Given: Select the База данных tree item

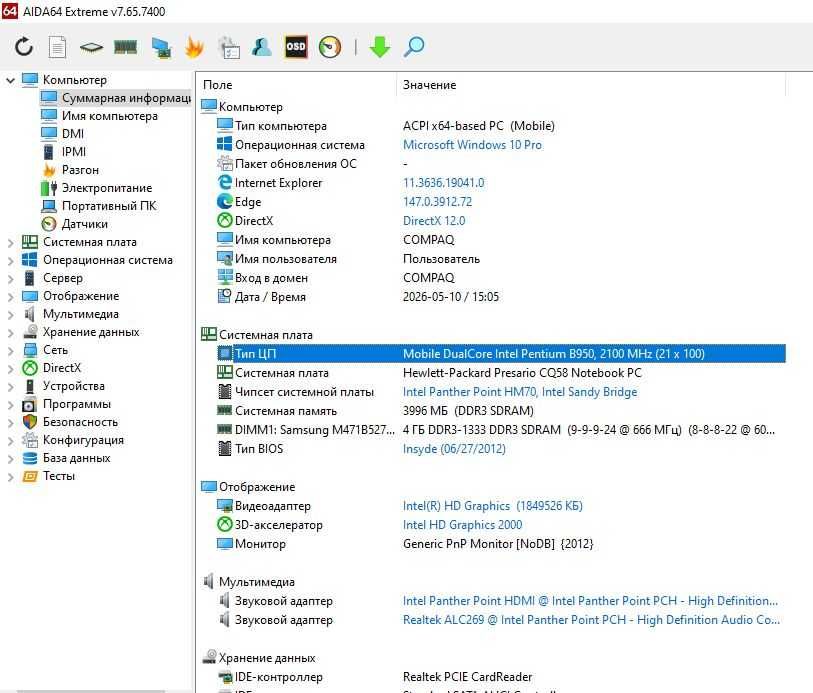Looking at the screenshot, I should (76, 458).
